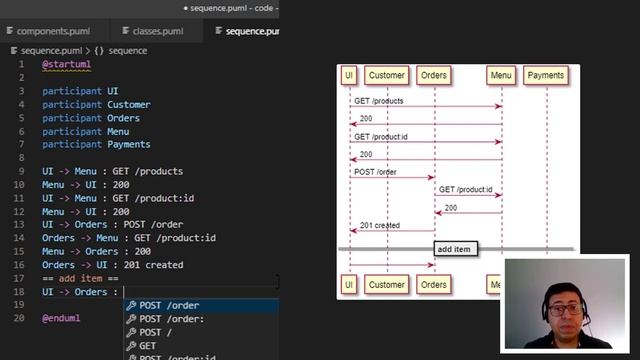Click 'GET /products' message label in diagram
Image resolution: width=640 pixels, height=360 pixels.
(379, 101)
